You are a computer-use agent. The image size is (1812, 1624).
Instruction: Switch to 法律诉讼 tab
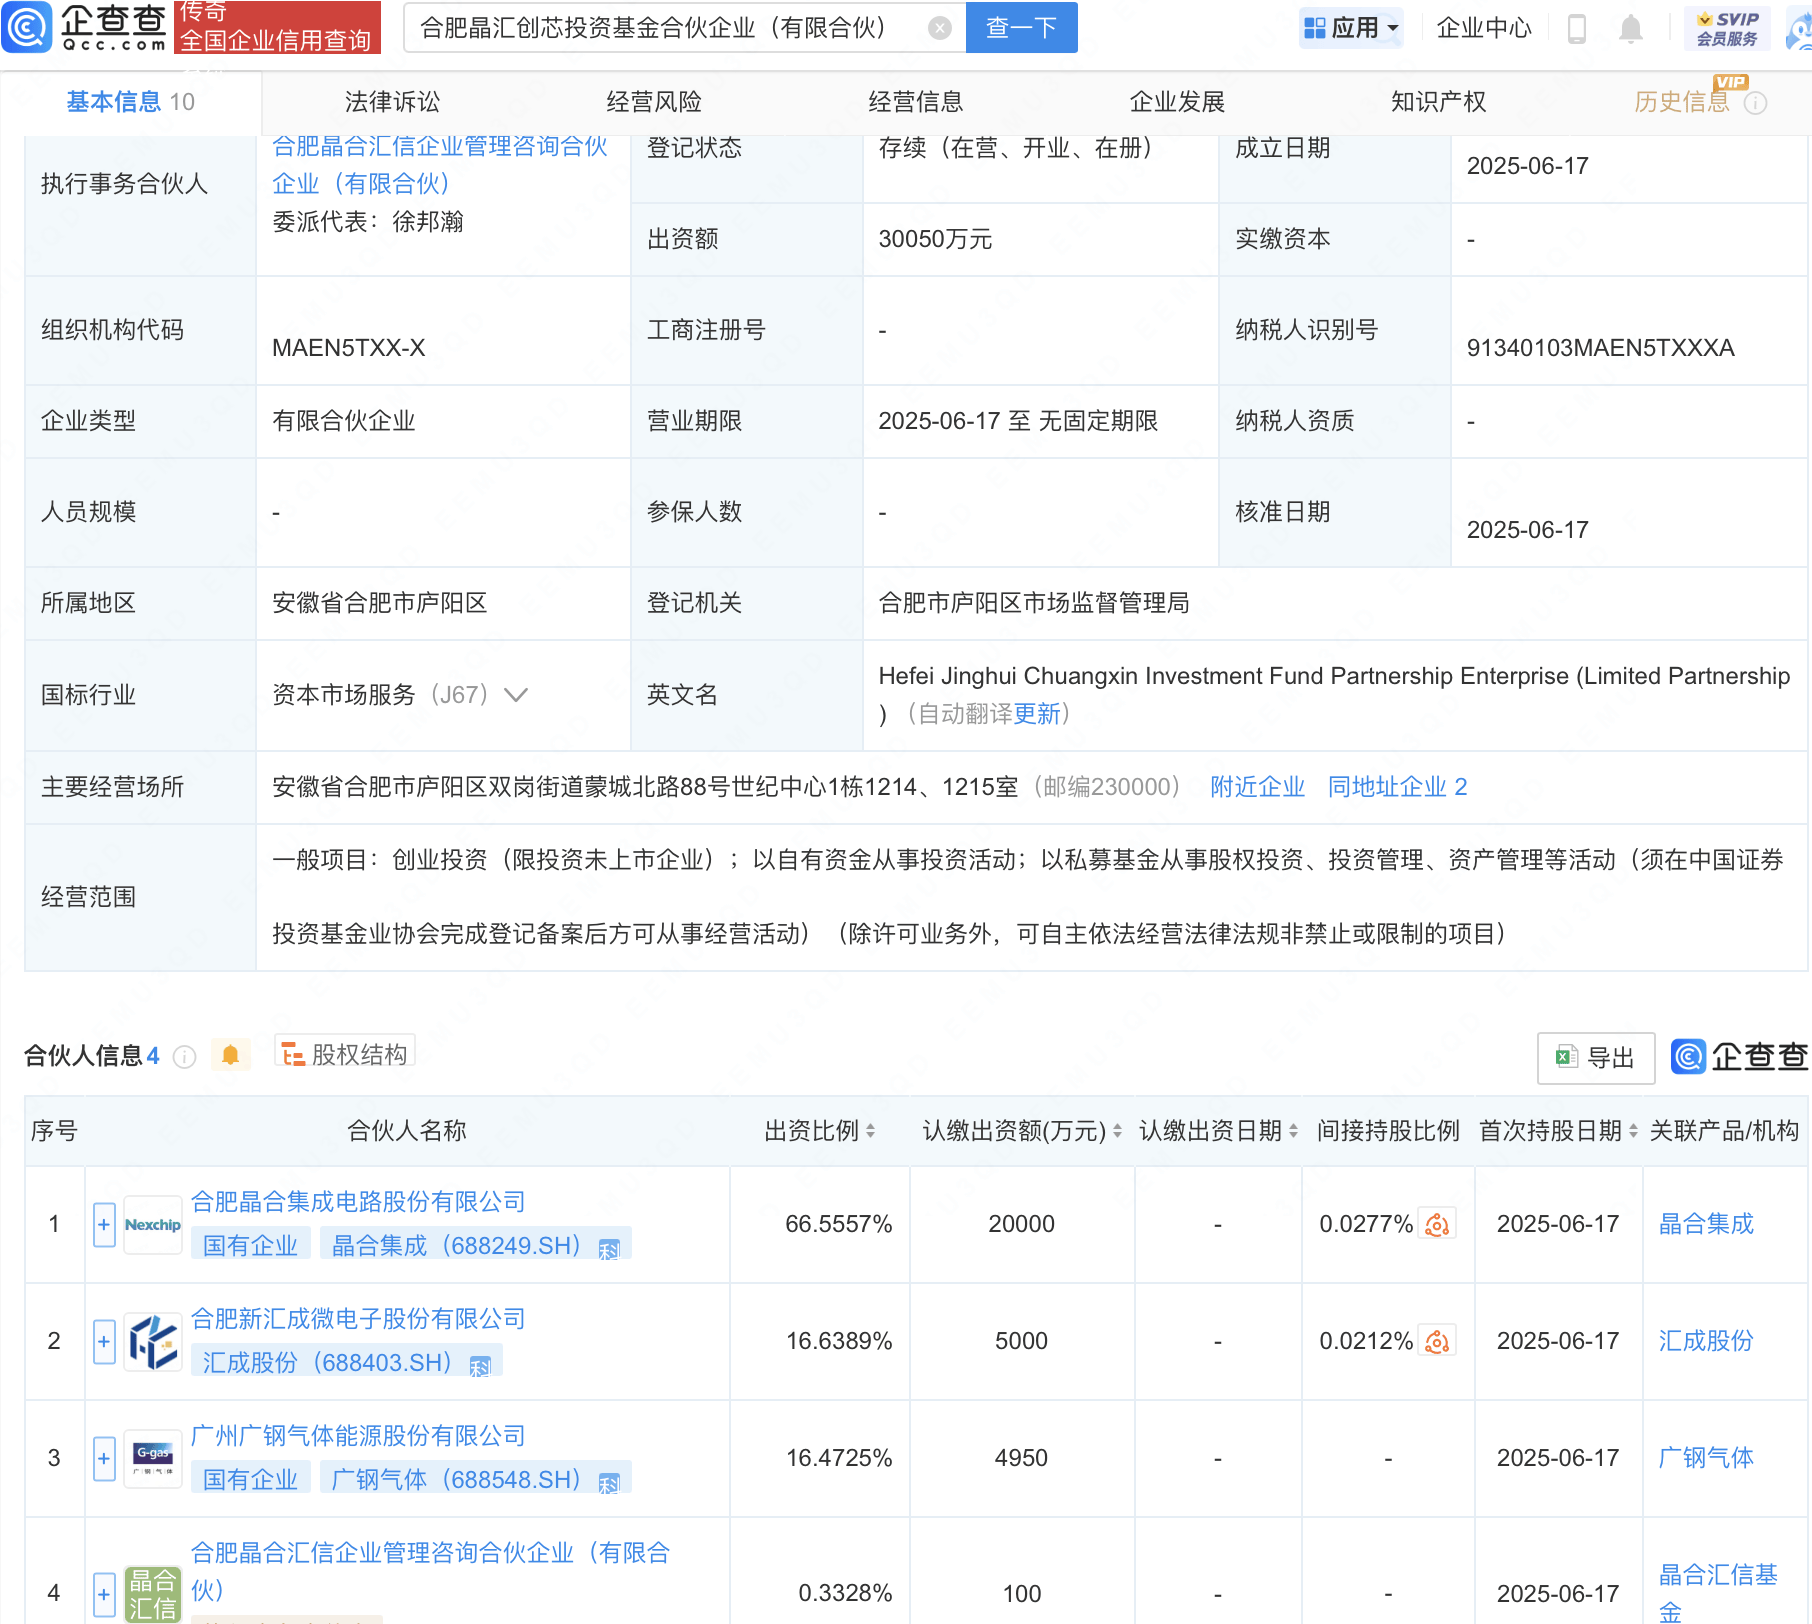(x=392, y=102)
